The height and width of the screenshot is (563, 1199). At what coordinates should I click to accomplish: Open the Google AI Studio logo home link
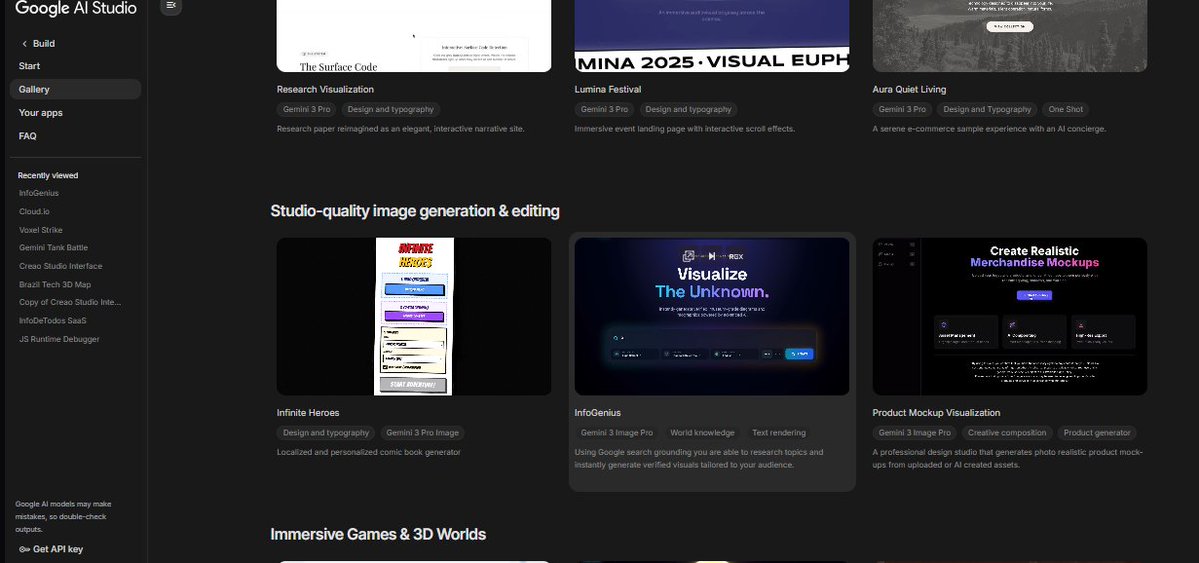click(x=76, y=8)
